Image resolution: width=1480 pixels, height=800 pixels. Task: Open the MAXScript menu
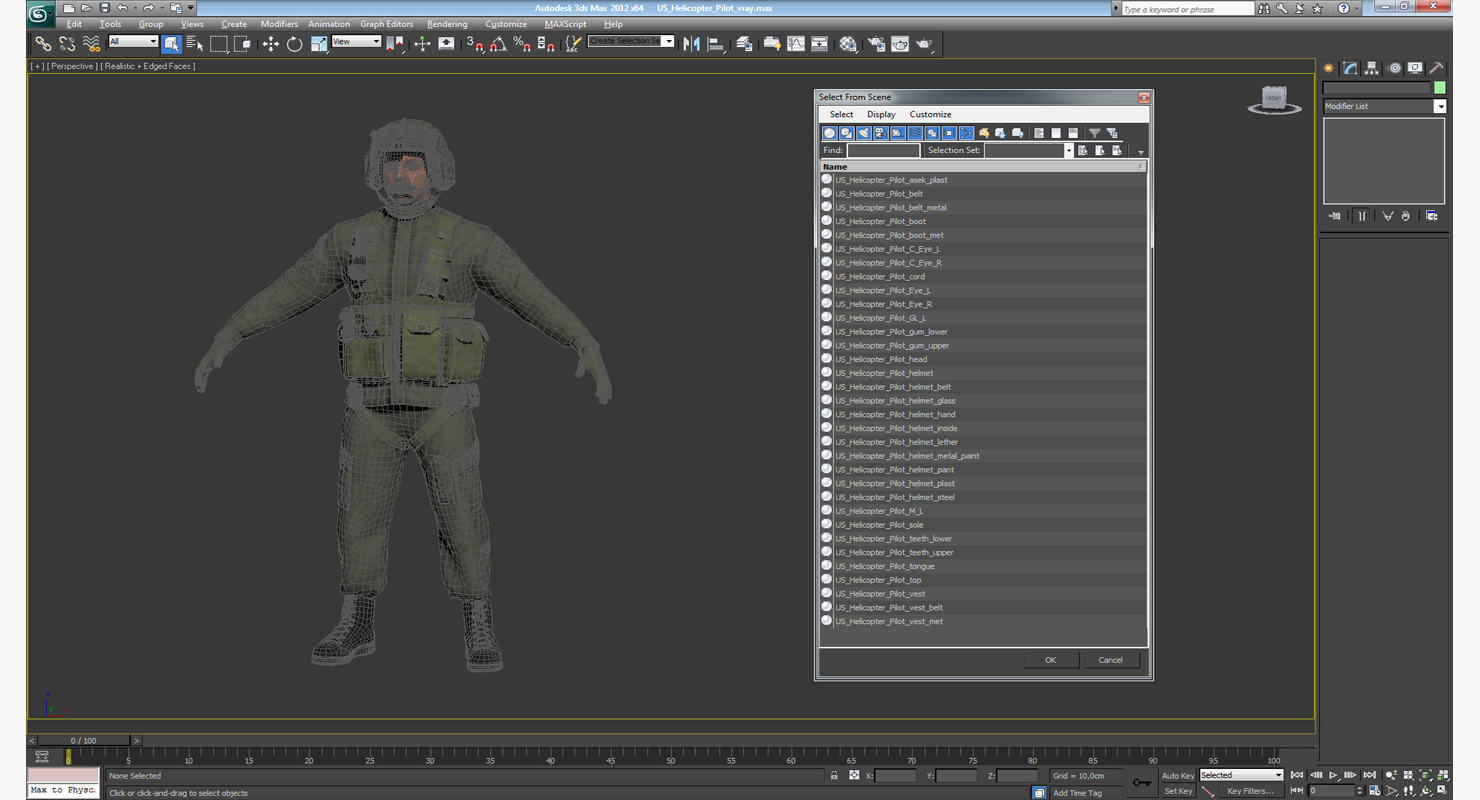tap(565, 24)
